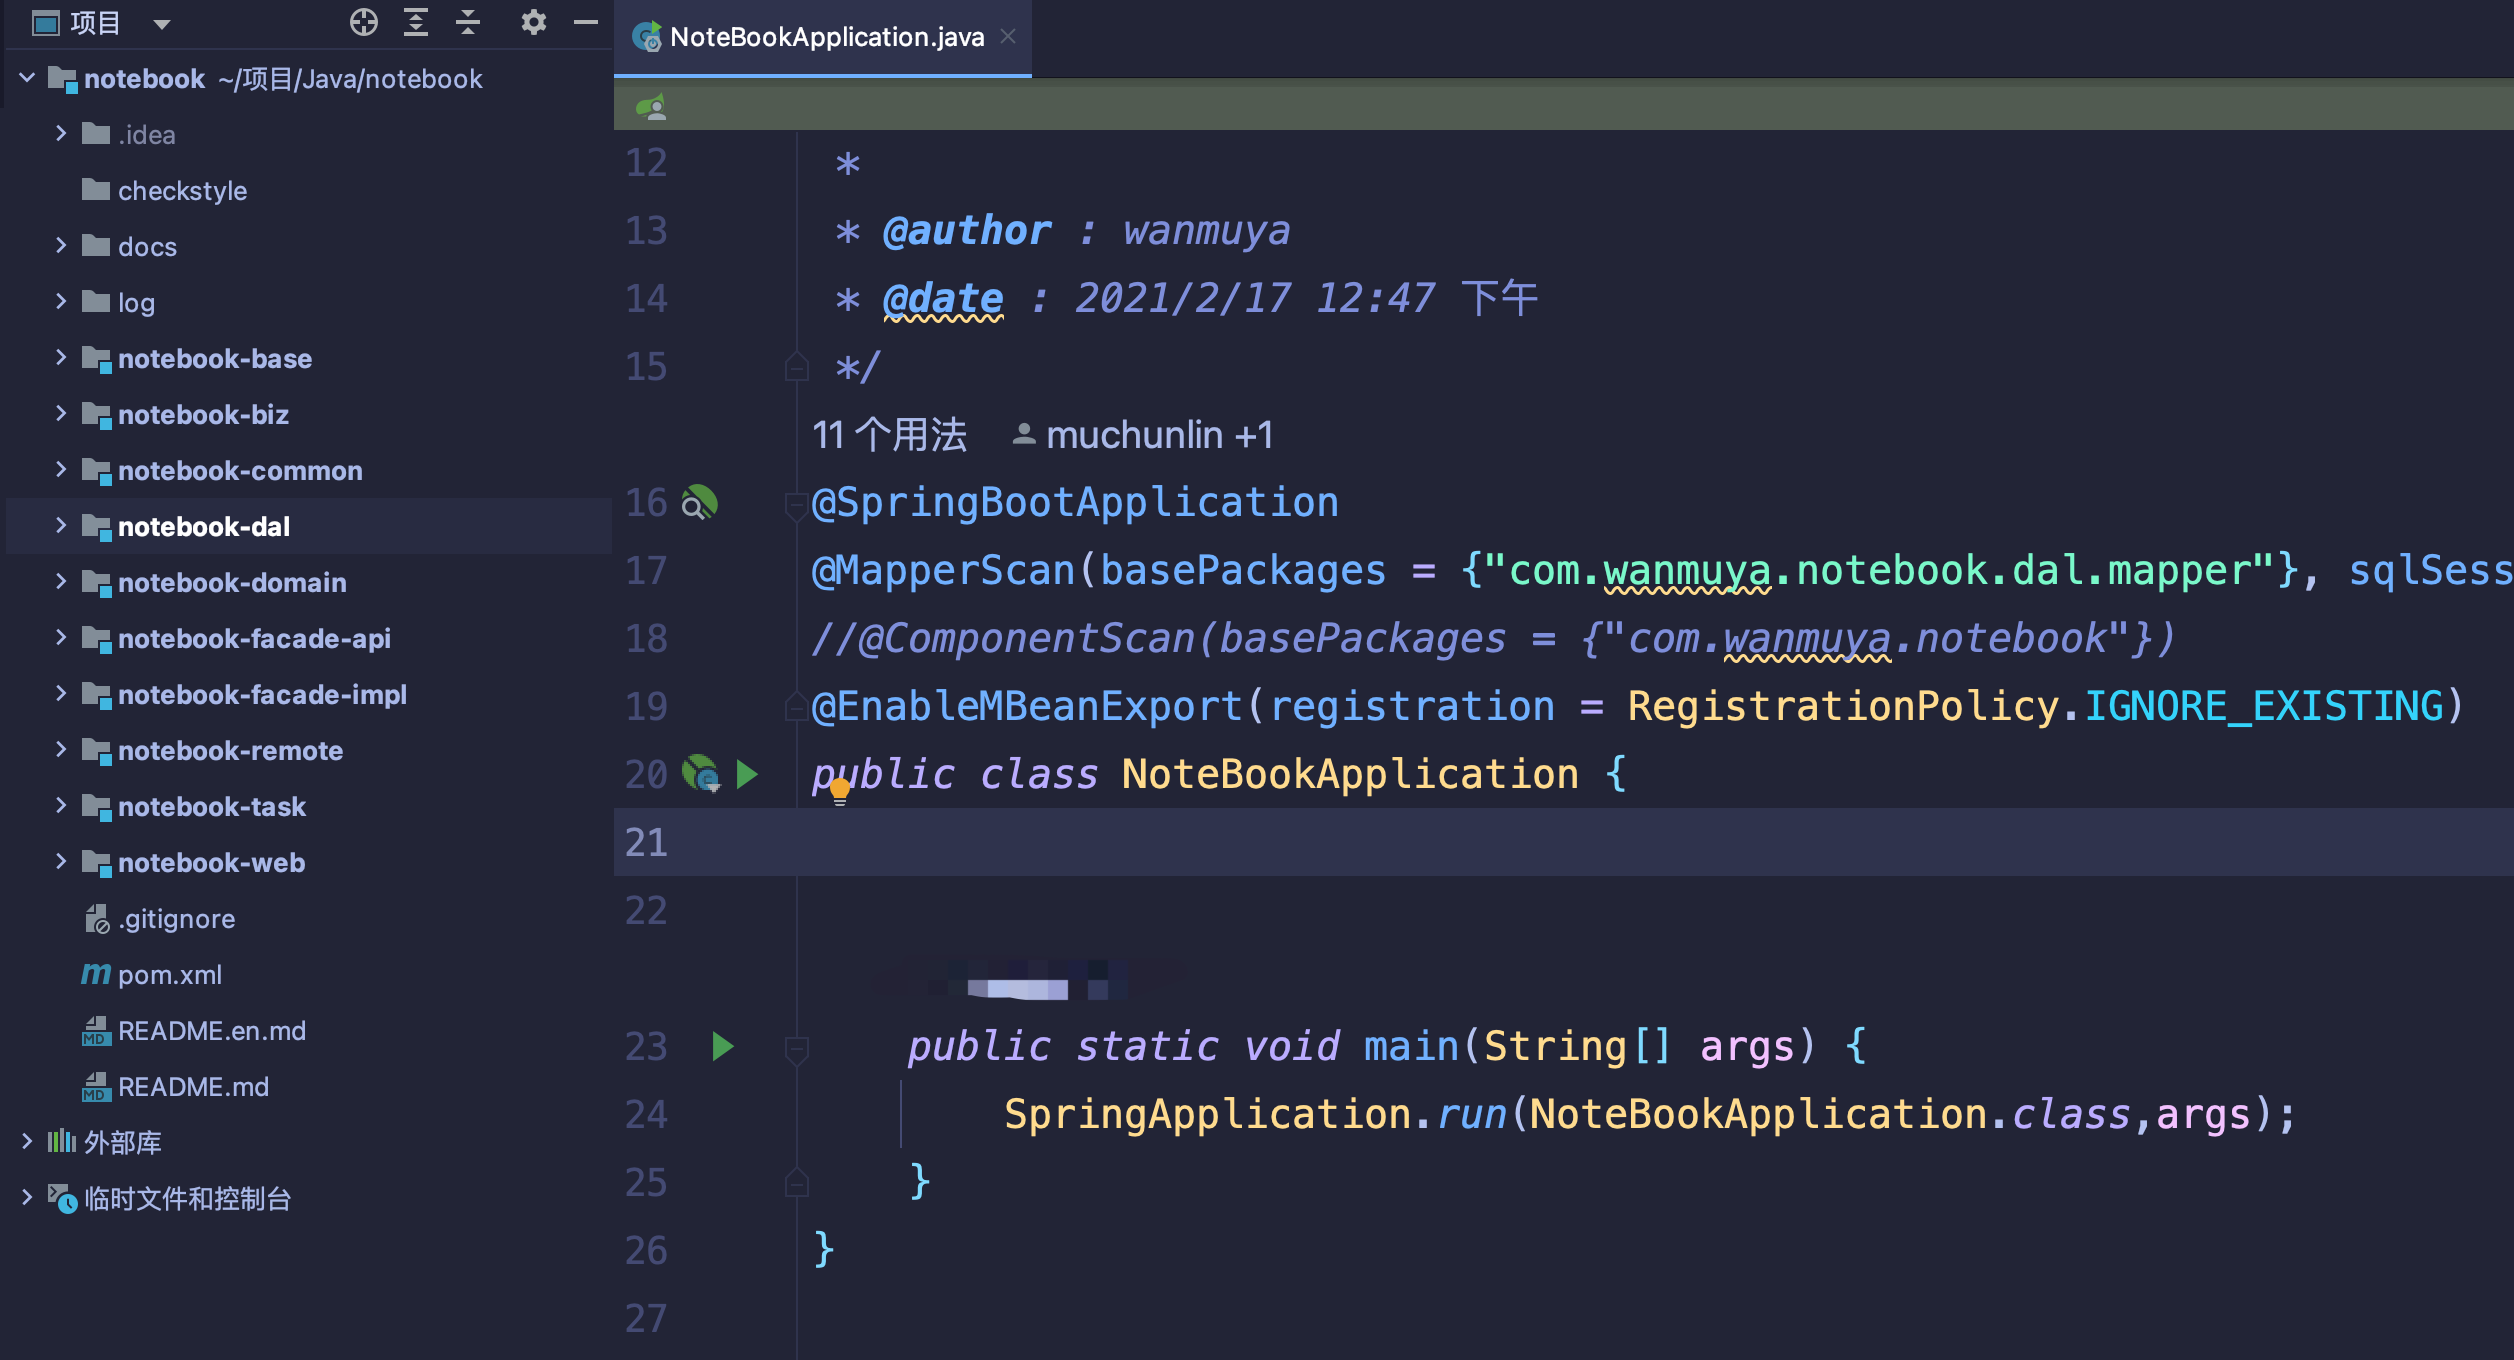
Task: Click IGNORE_EXISTING constant on line 19
Action: coord(2264,706)
